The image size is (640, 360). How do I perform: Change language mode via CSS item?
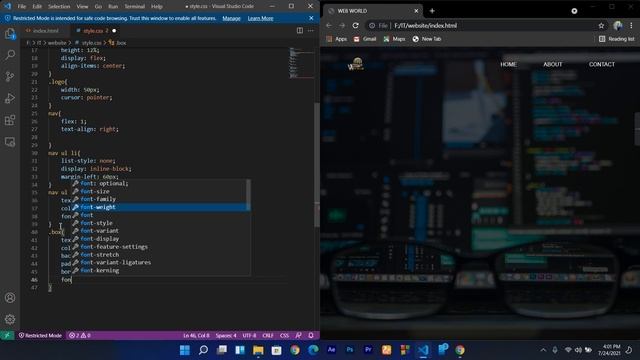284,335
